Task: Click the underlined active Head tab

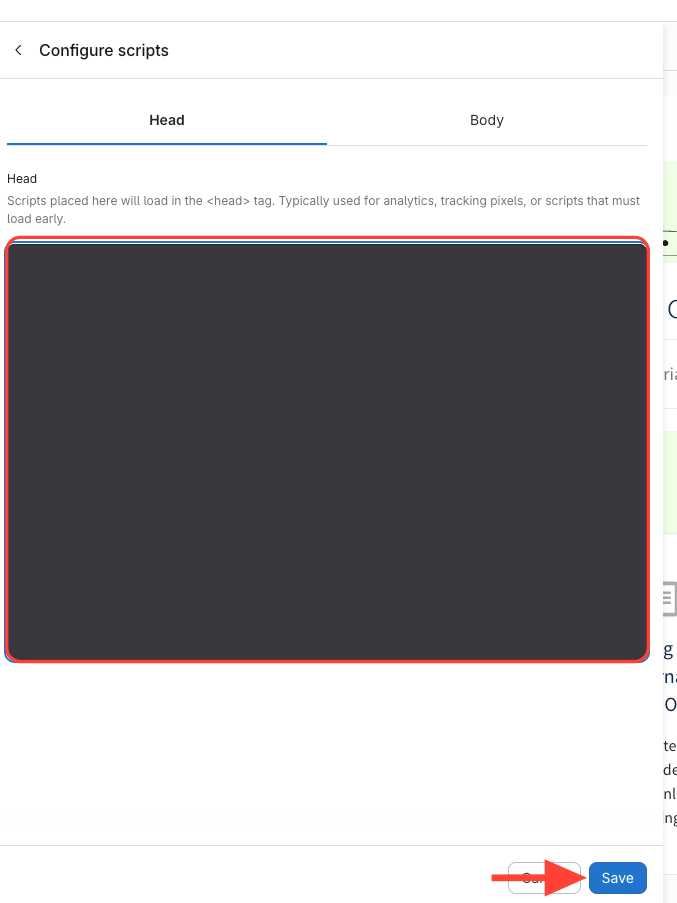Action: (x=166, y=120)
